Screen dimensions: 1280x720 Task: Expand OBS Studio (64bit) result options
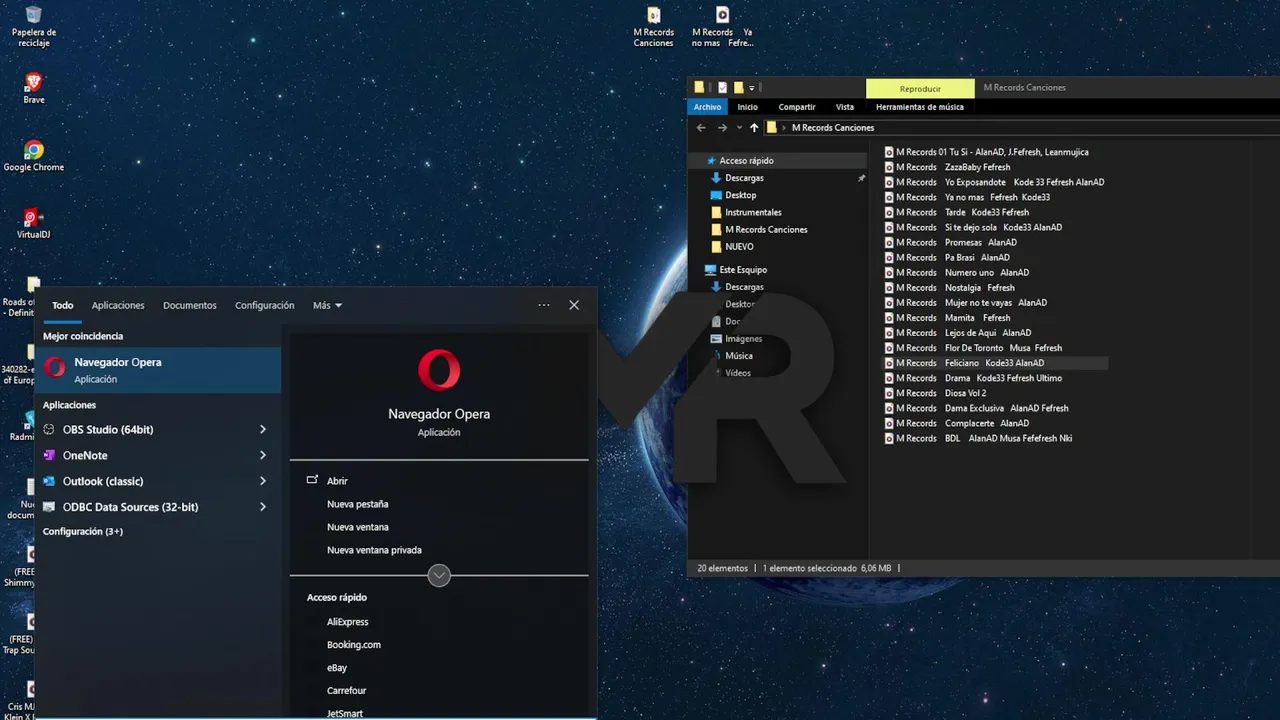(x=263, y=429)
